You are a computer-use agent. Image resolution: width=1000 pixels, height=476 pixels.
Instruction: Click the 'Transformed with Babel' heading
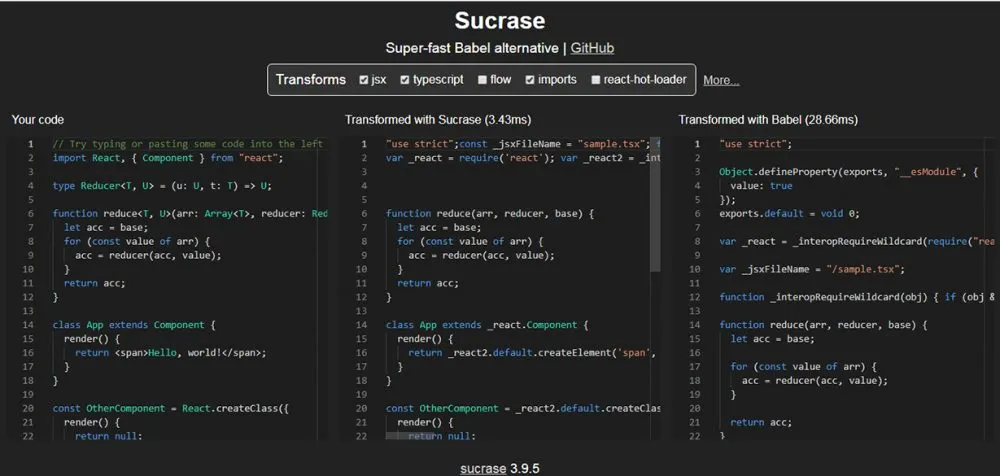point(767,120)
